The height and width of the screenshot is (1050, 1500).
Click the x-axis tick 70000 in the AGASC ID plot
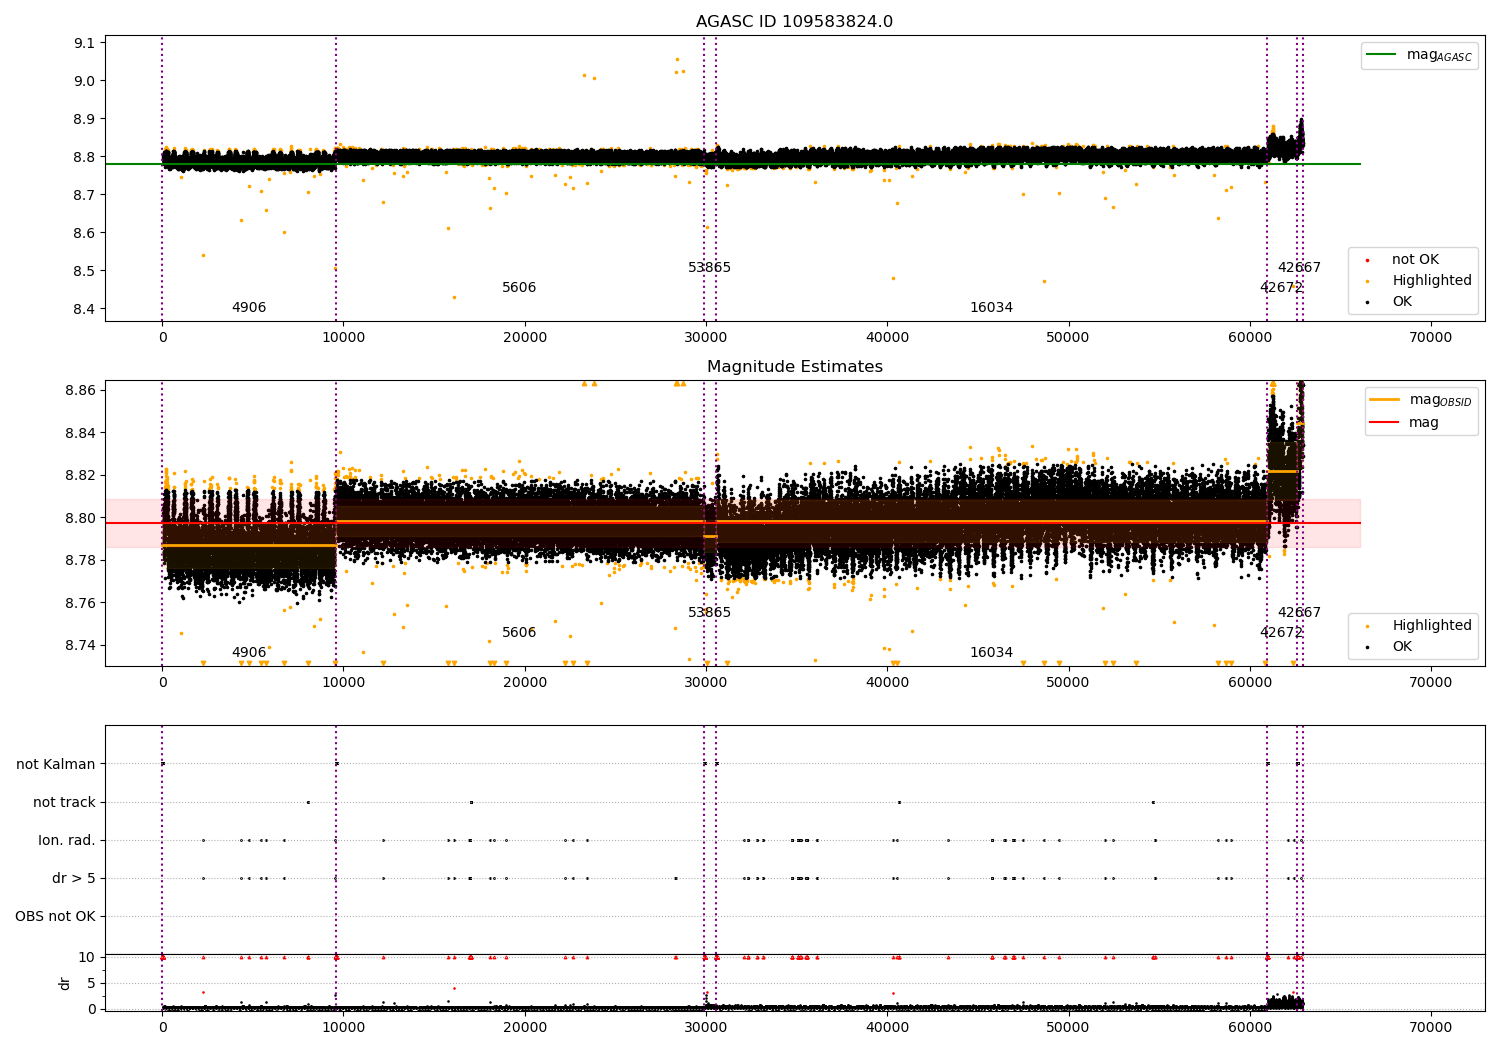pyautogui.click(x=1430, y=338)
